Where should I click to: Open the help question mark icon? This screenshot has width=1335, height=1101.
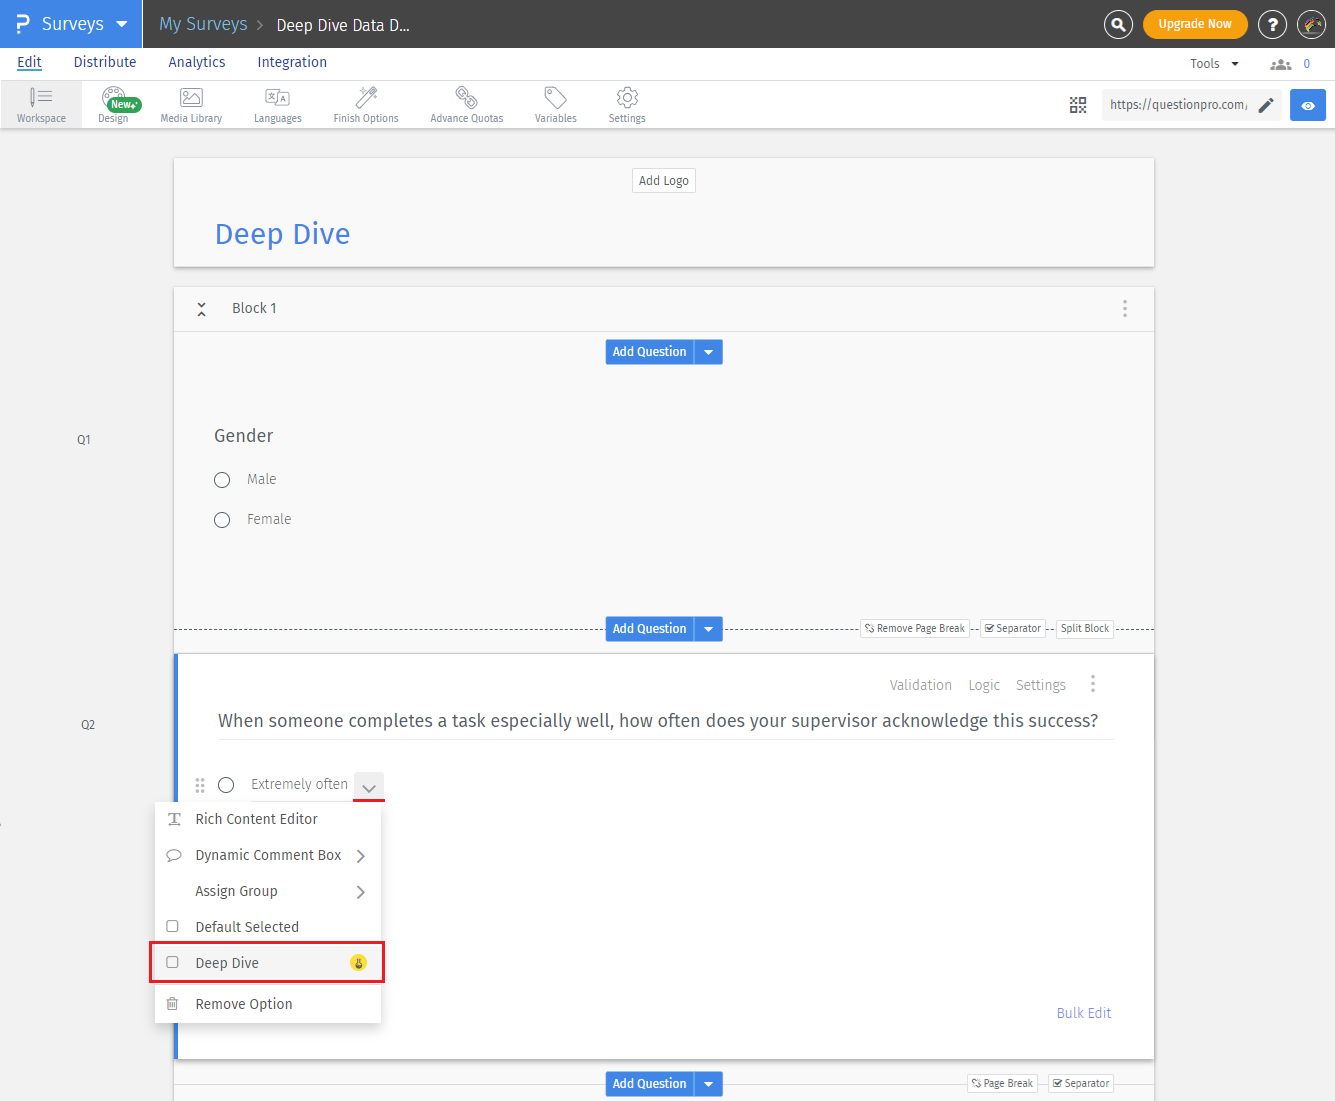click(1272, 24)
